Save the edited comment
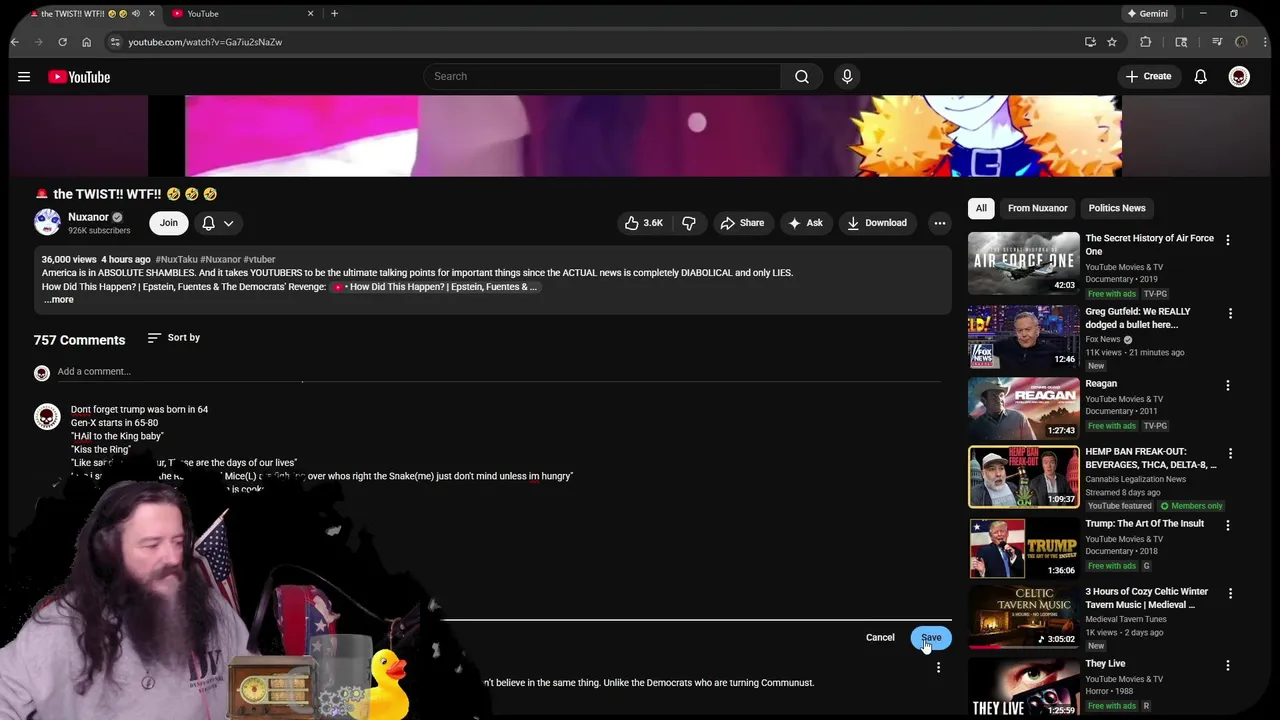 click(x=931, y=638)
